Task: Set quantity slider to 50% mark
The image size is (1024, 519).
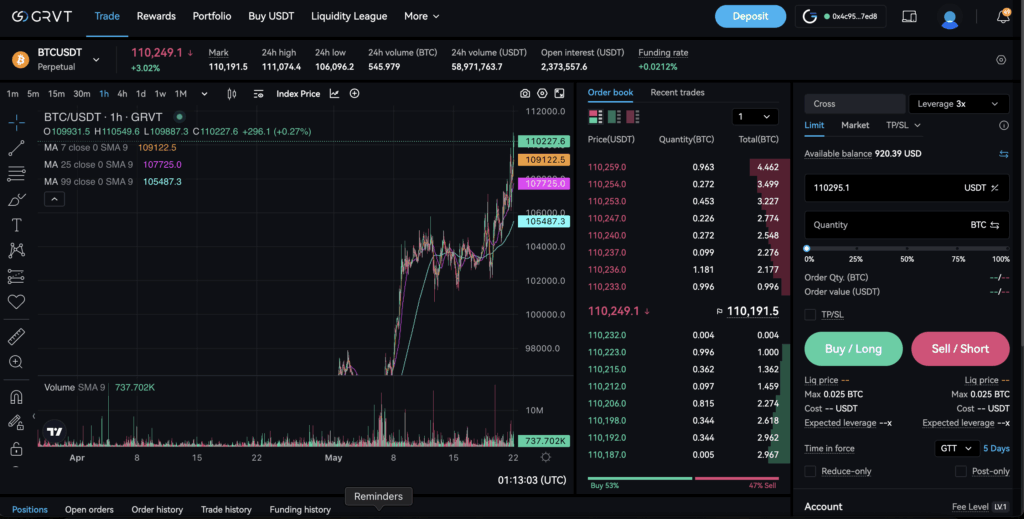Action: 907,249
